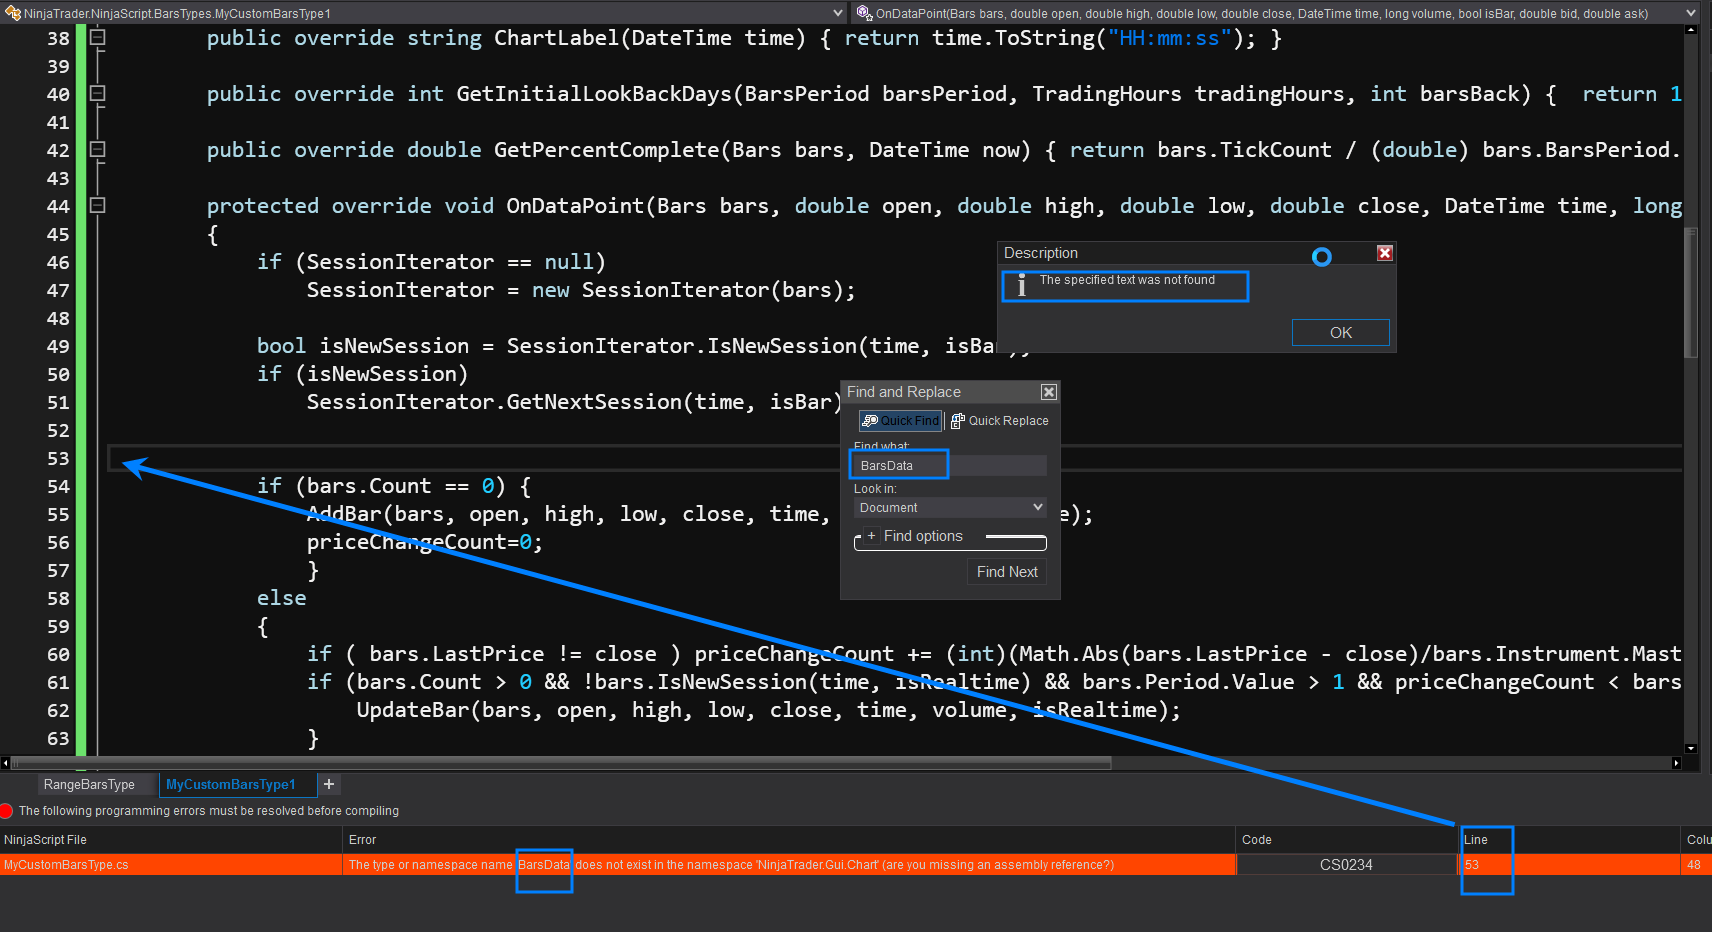Click the horizontal scrollbar thumb in the editor

[x=562, y=763]
